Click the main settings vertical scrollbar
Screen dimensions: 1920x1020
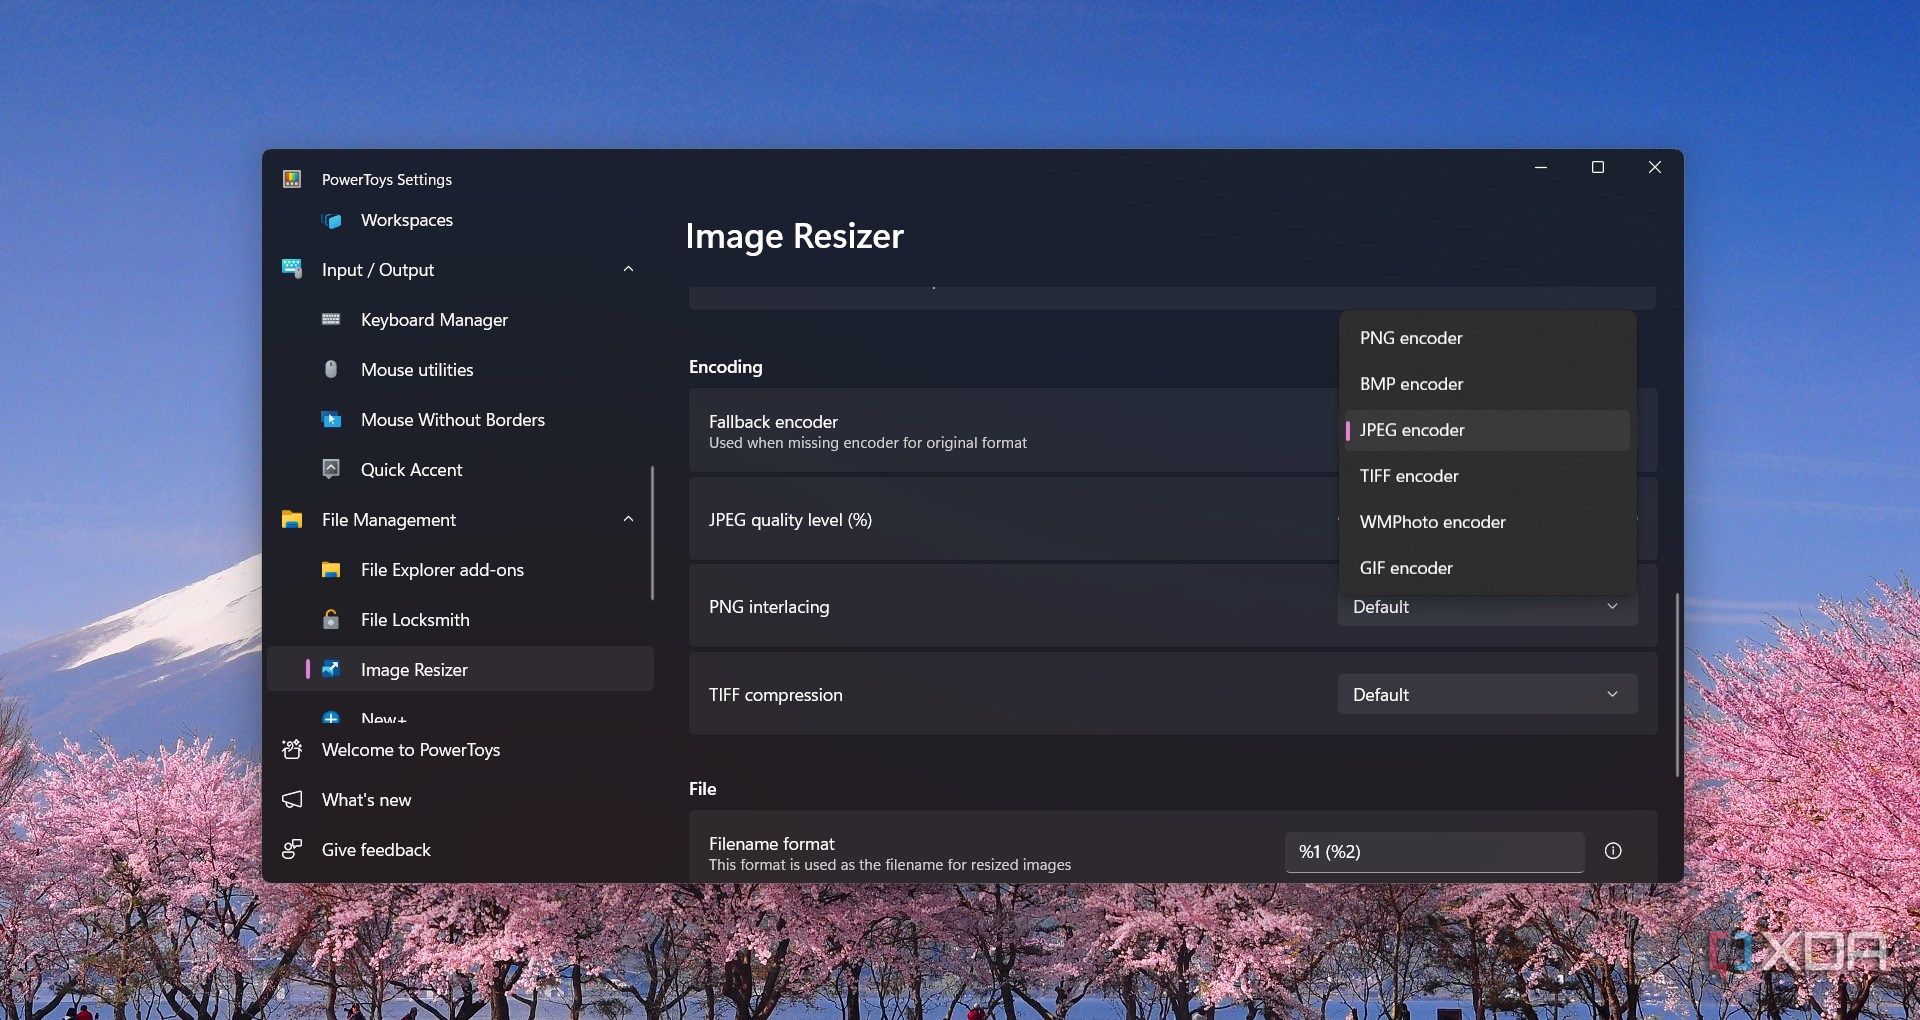point(1677,685)
